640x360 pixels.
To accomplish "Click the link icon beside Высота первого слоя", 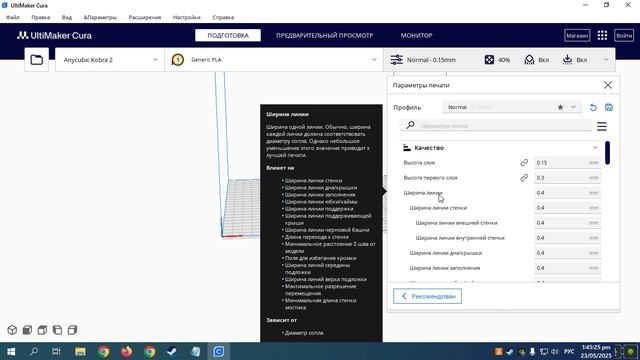I will tap(524, 178).
